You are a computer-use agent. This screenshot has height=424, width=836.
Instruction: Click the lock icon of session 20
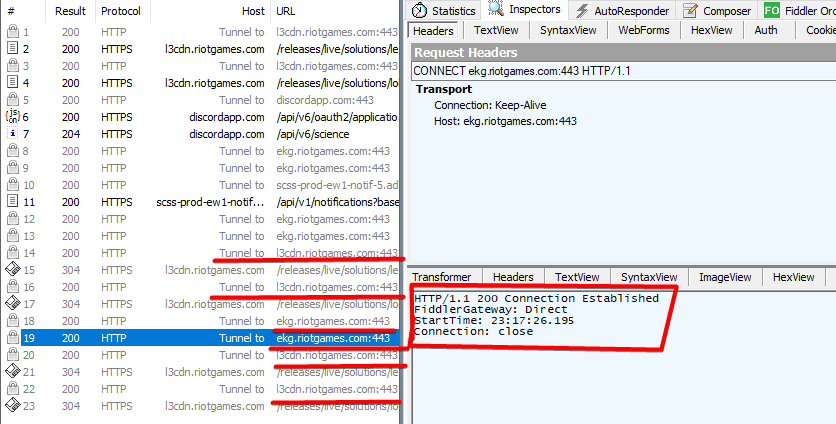point(13,355)
